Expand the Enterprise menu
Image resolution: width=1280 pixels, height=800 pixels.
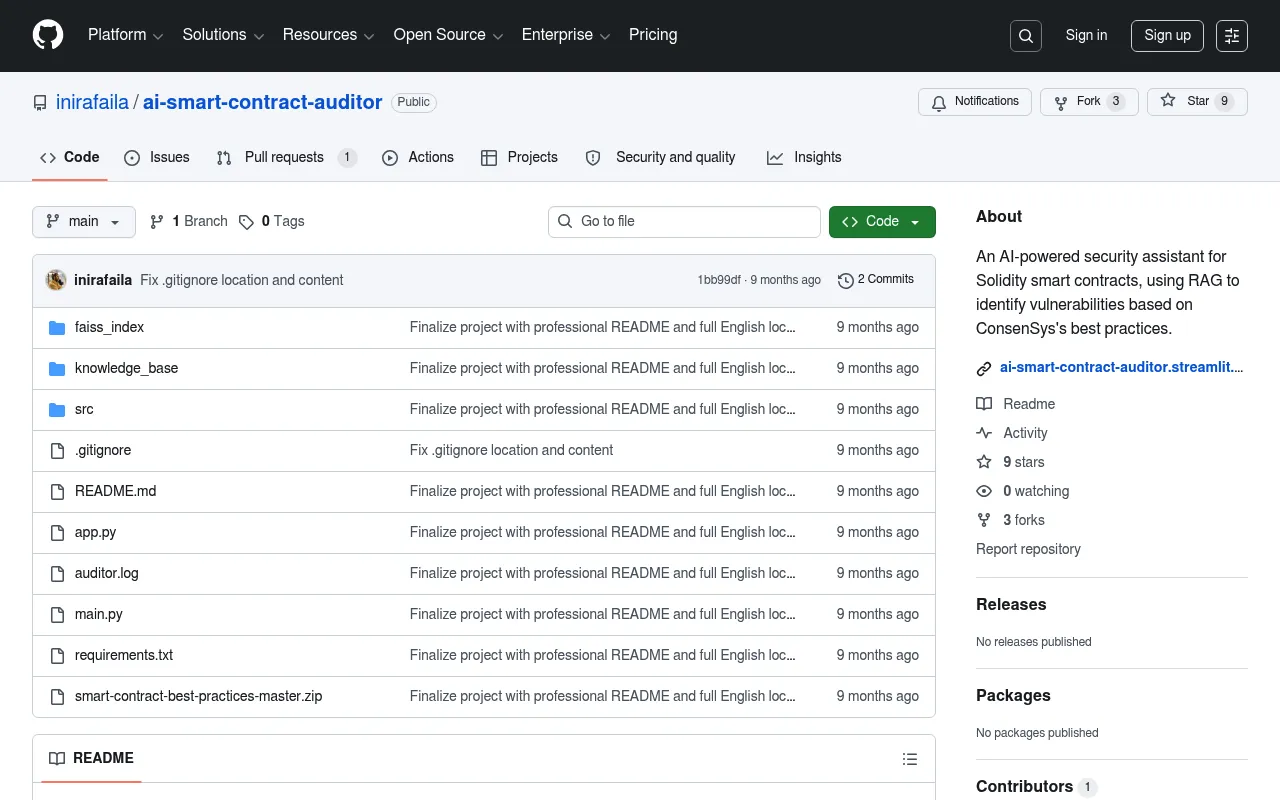[x=566, y=35]
